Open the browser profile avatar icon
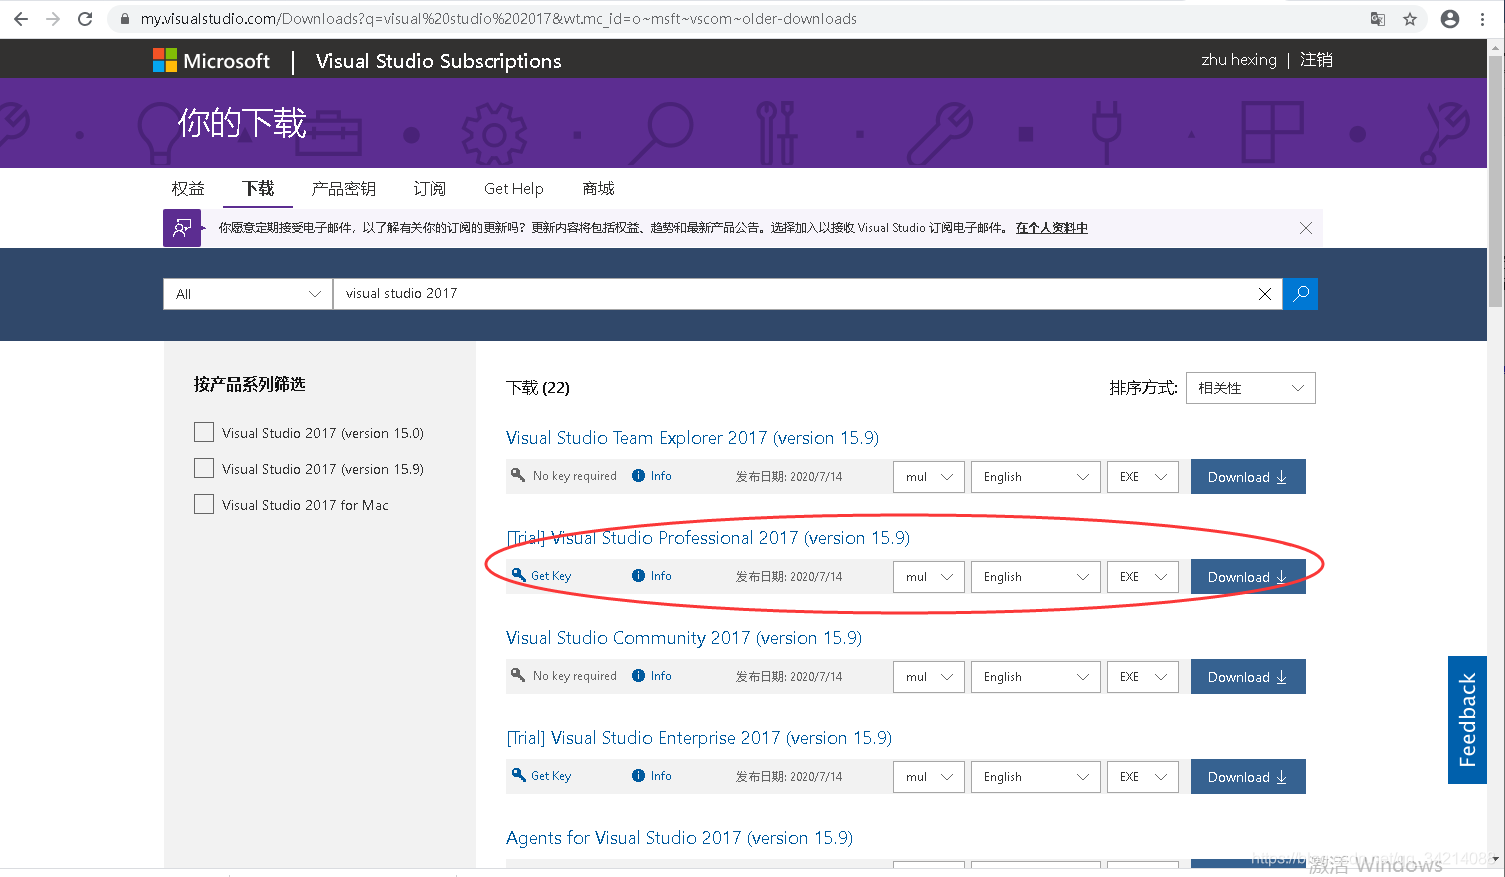 [1450, 19]
